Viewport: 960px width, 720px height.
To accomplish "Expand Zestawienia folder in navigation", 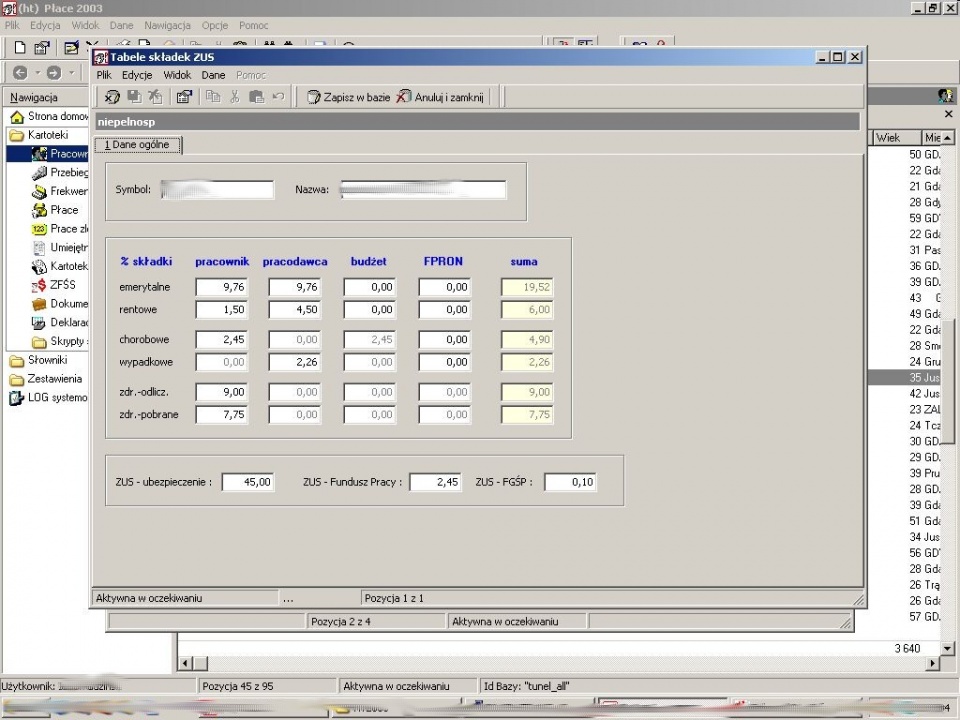I will pos(17,380).
